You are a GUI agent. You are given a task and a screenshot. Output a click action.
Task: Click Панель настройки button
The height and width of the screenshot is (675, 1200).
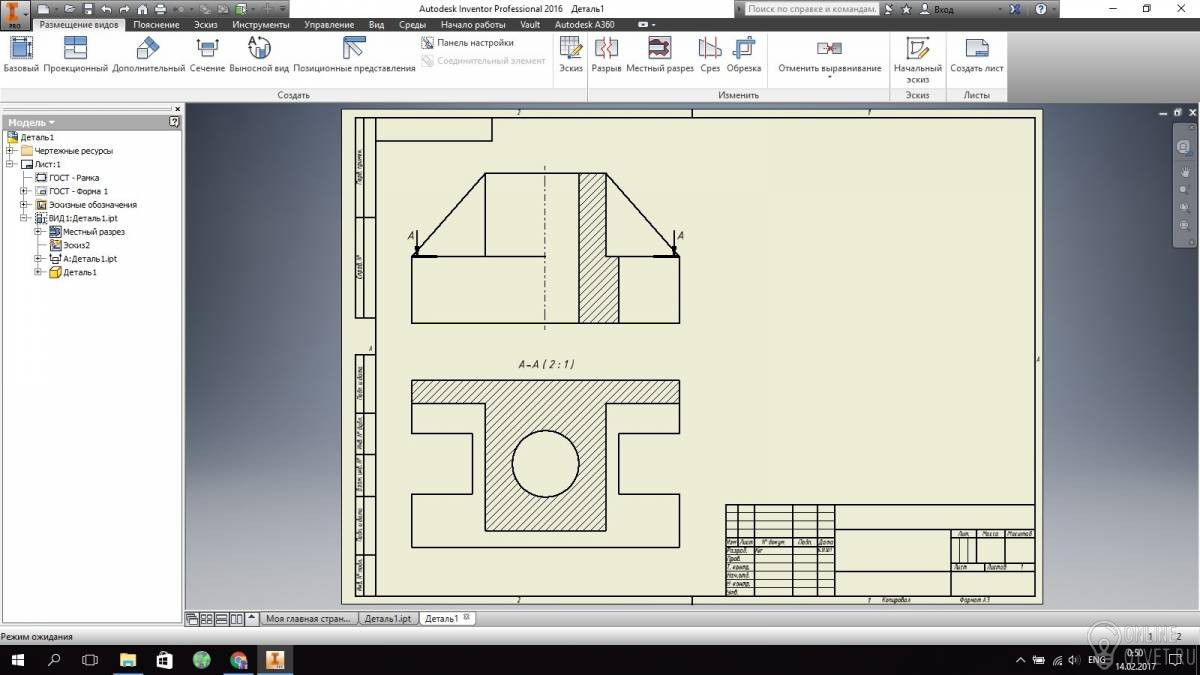(468, 43)
